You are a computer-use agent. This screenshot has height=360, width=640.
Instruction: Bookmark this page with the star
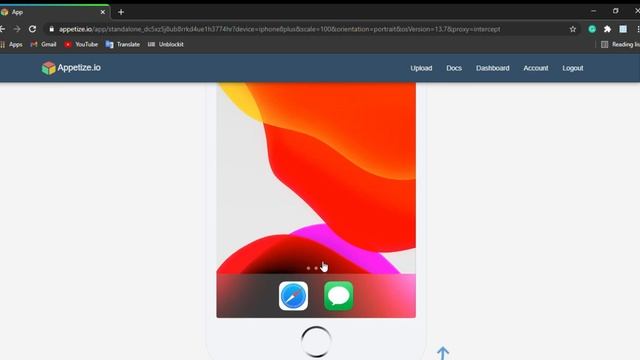[573, 29]
